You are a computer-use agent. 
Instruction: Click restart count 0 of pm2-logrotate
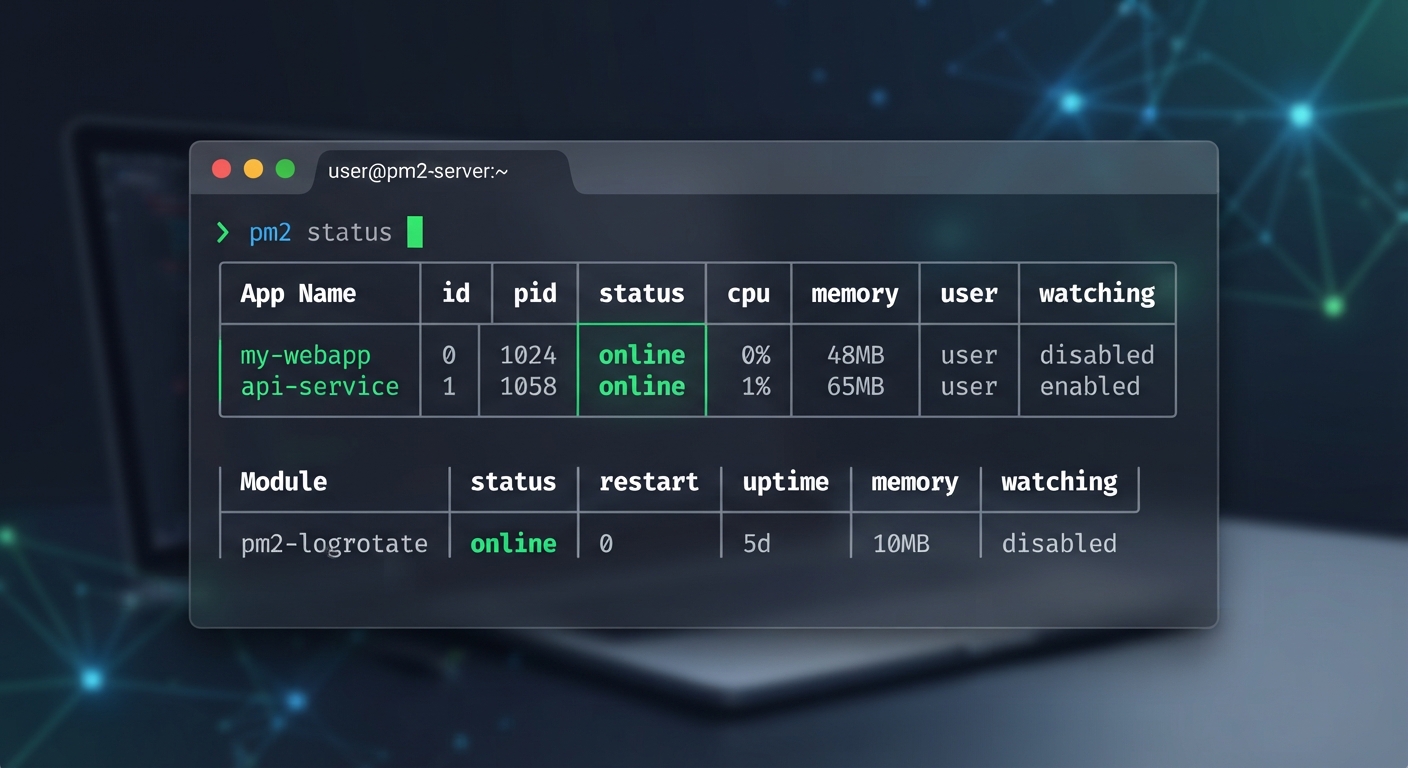pos(606,544)
